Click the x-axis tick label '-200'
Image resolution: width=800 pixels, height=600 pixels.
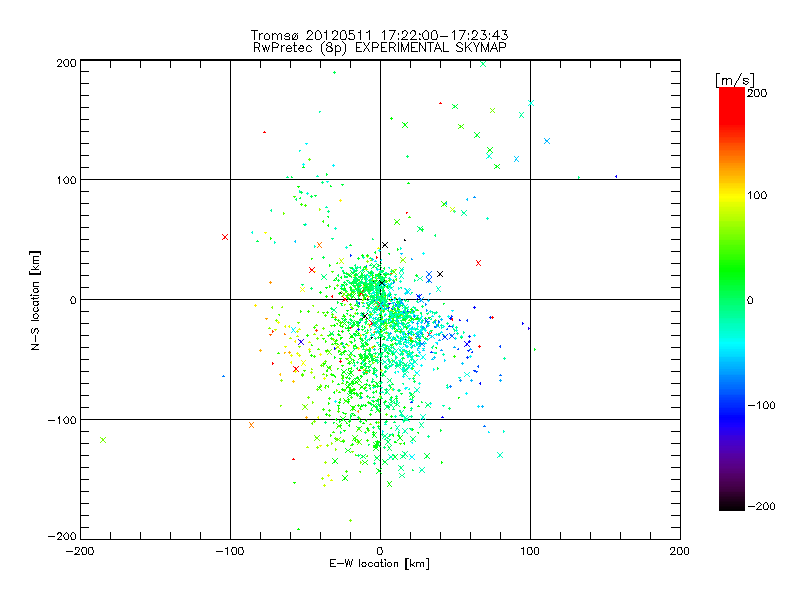[80, 551]
